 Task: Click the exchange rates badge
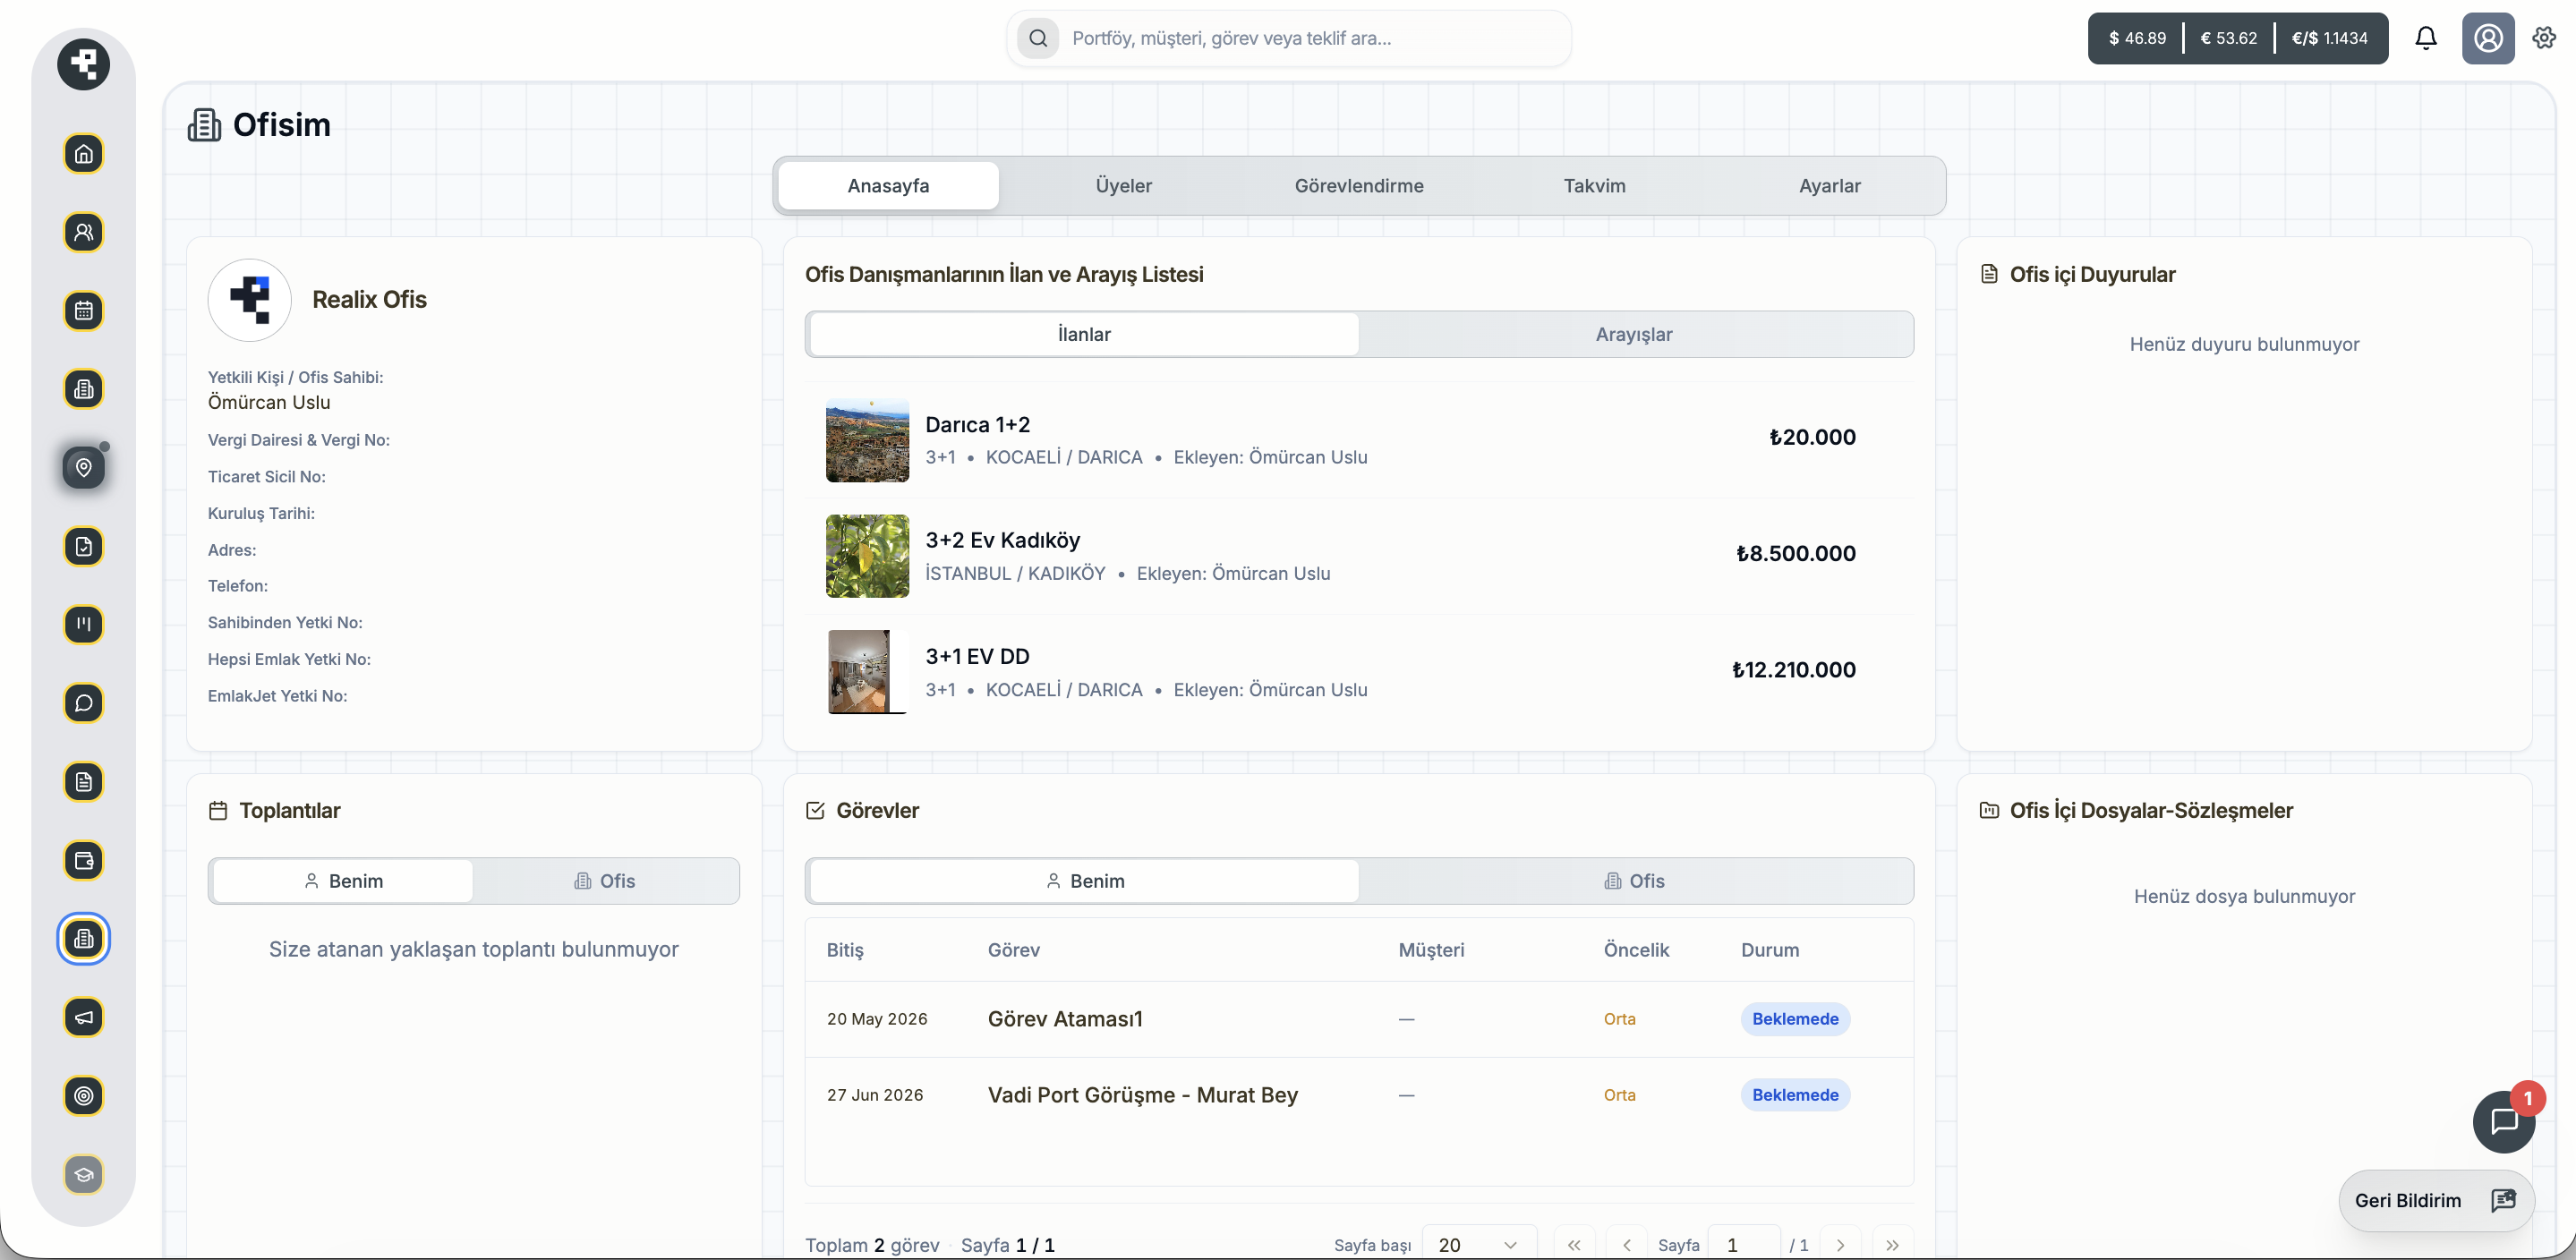click(x=2238, y=38)
